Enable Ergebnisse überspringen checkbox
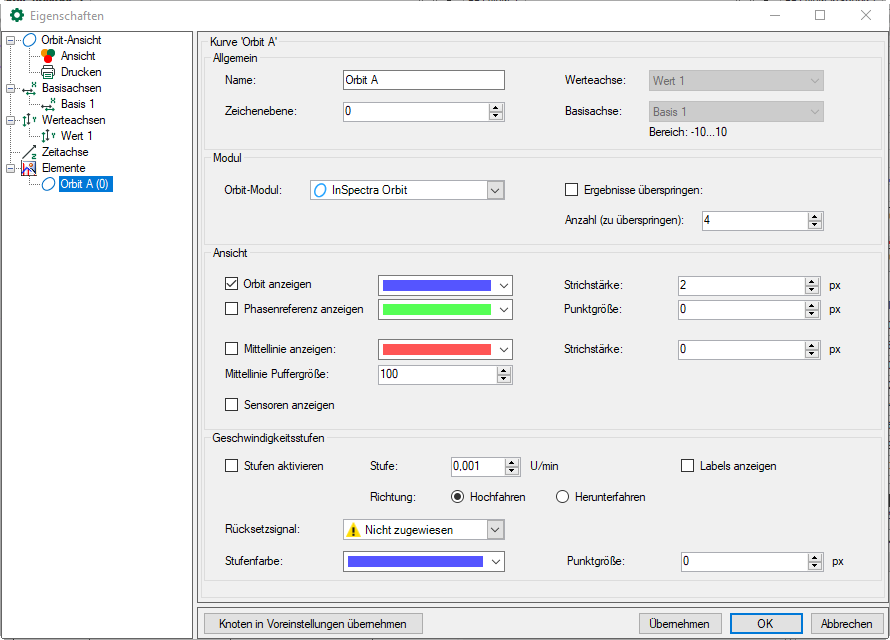The image size is (890, 640). click(572, 190)
